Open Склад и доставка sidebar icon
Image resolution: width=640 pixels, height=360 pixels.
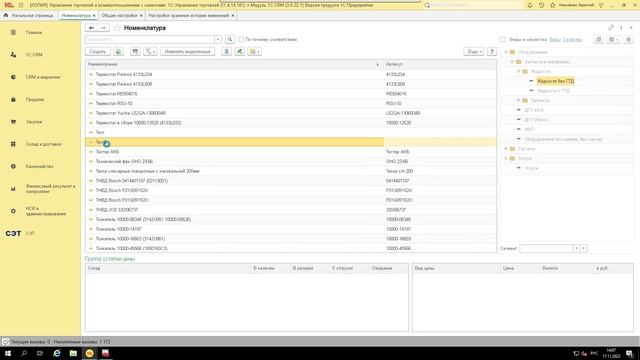pos(13,144)
